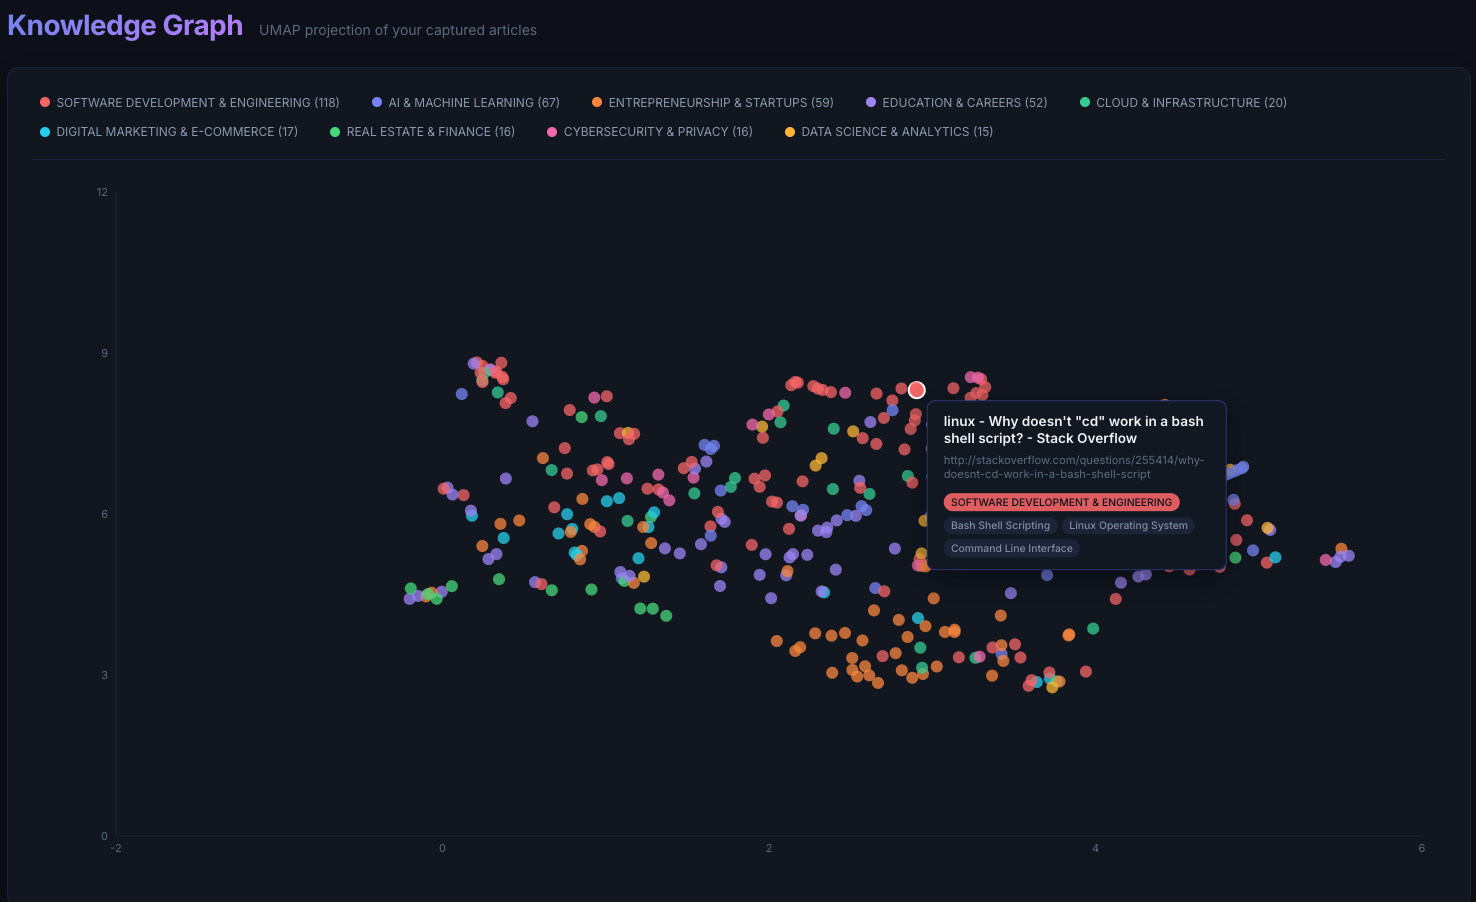
Task: Toggle Entrepreneurship & Startups legend entry
Action: point(713,103)
